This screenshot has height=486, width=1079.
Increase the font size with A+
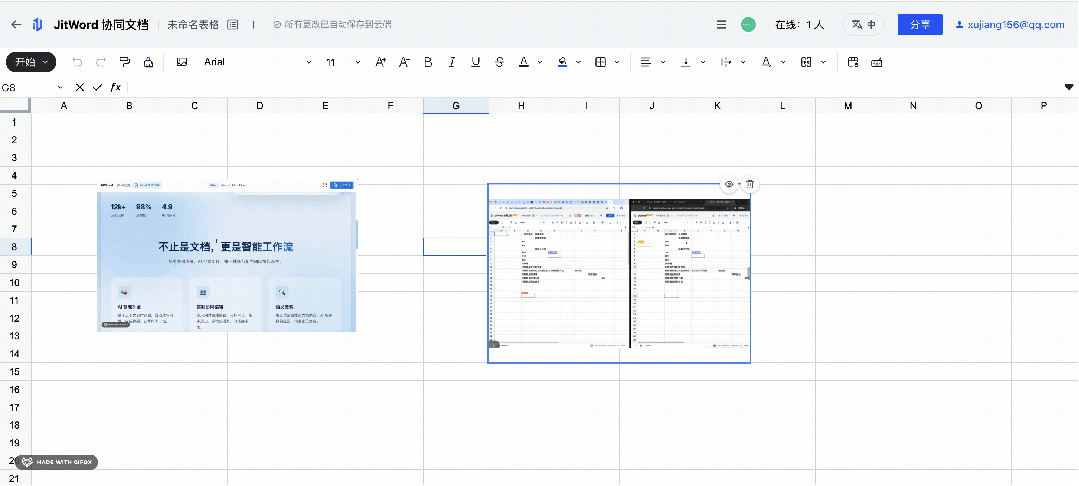pyautogui.click(x=381, y=62)
